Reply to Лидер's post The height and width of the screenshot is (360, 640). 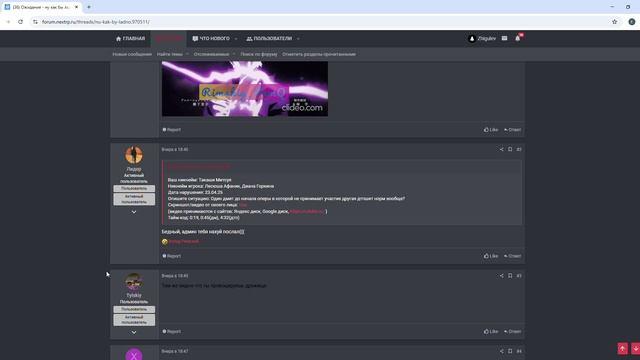(512, 256)
